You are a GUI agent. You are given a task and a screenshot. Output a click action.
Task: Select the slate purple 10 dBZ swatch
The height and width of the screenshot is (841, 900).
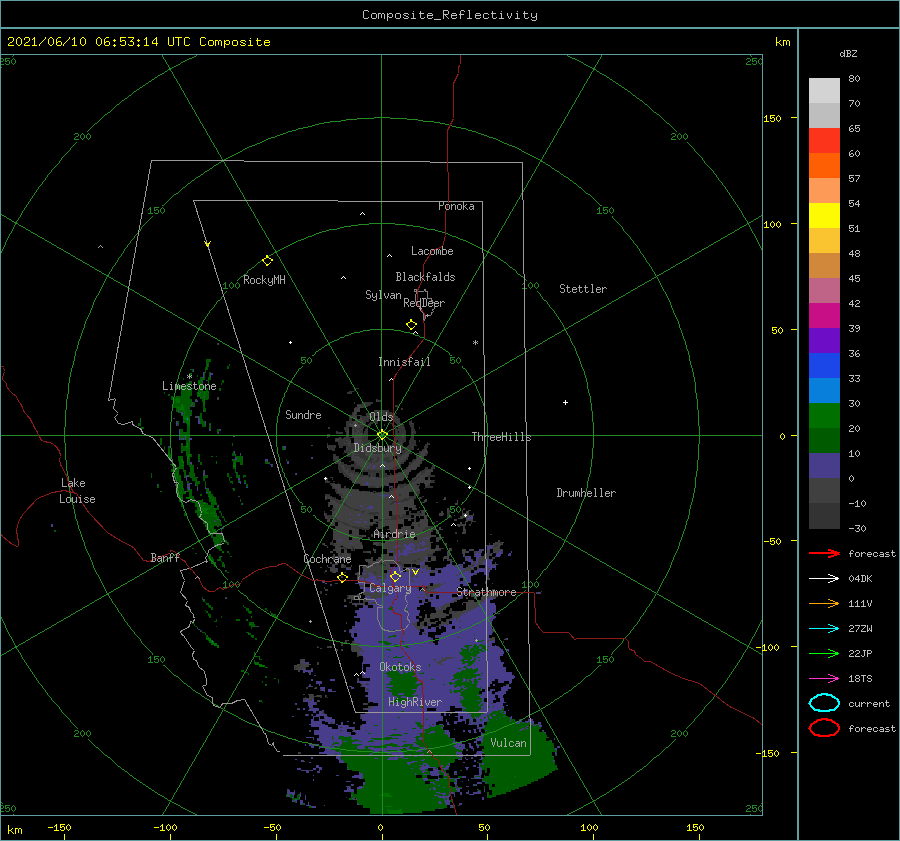[824, 465]
